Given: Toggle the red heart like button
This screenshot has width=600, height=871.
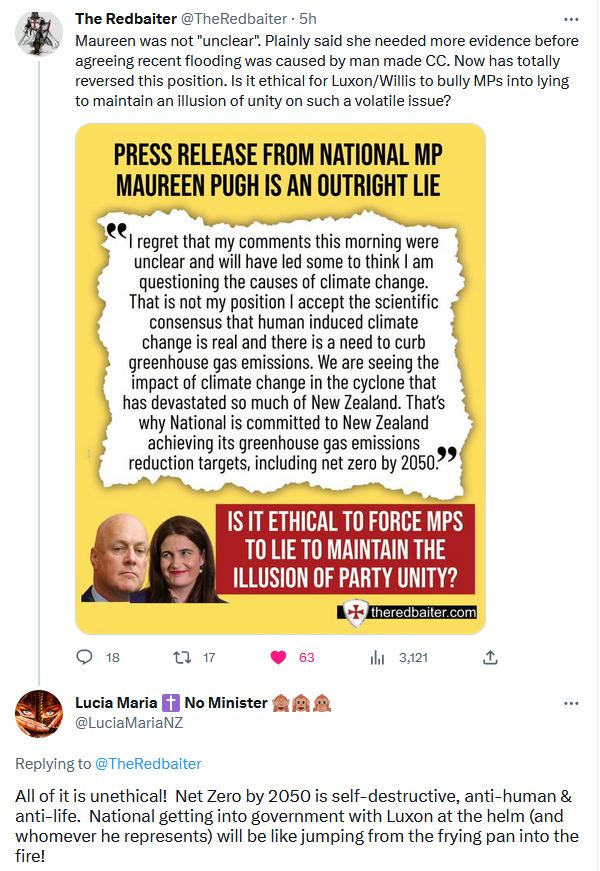Looking at the screenshot, I should 279,657.
